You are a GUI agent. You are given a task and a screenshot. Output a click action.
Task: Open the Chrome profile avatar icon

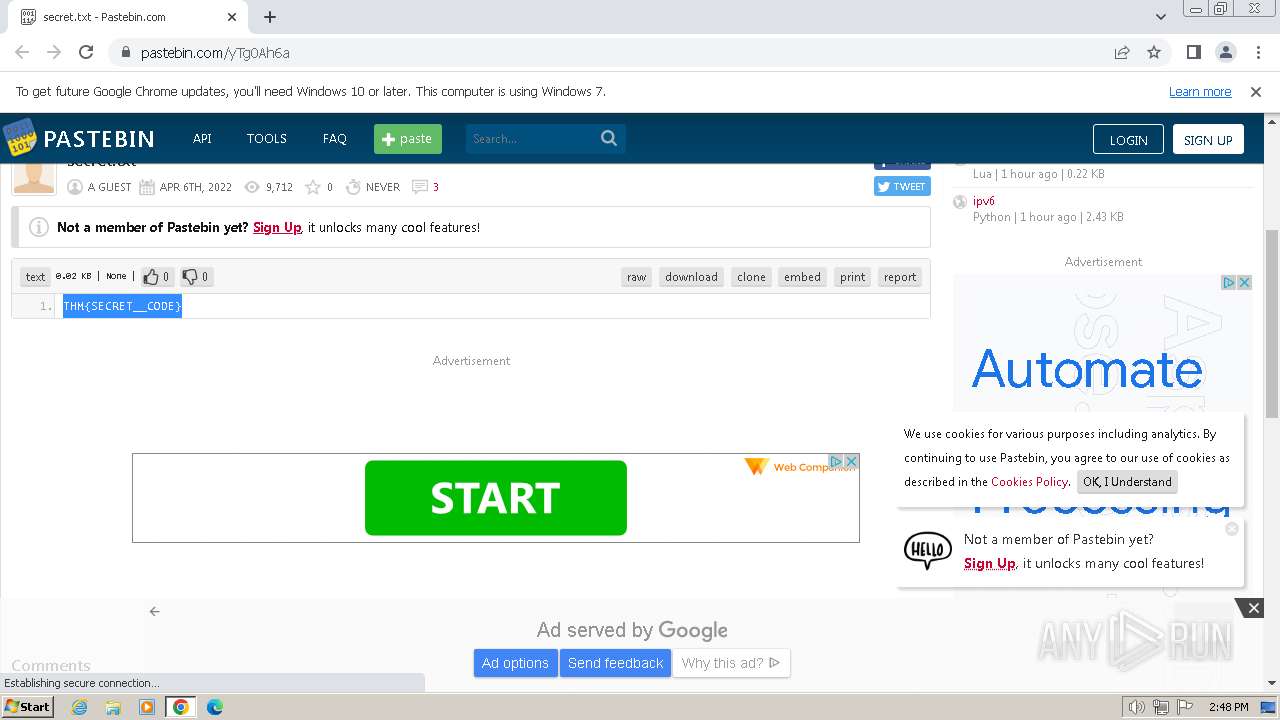click(1226, 52)
